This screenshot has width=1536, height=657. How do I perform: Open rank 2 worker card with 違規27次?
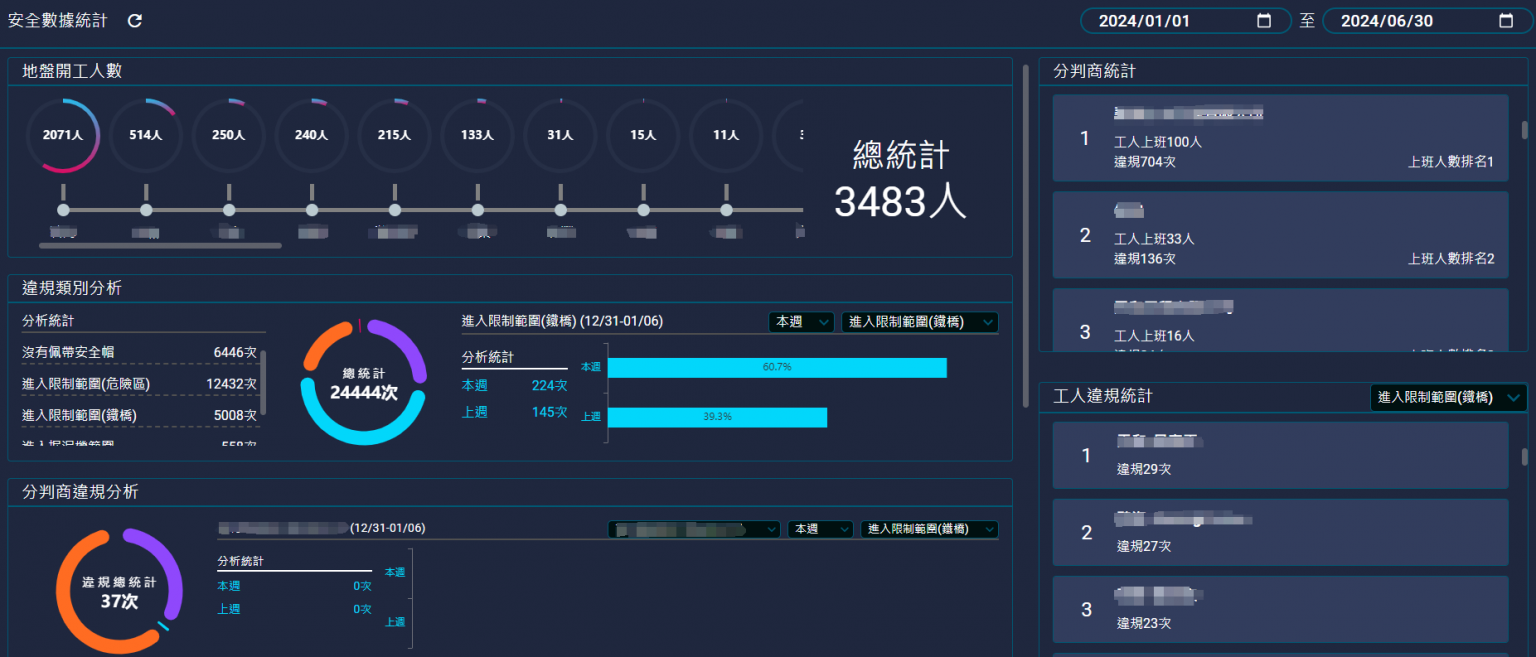point(1280,533)
